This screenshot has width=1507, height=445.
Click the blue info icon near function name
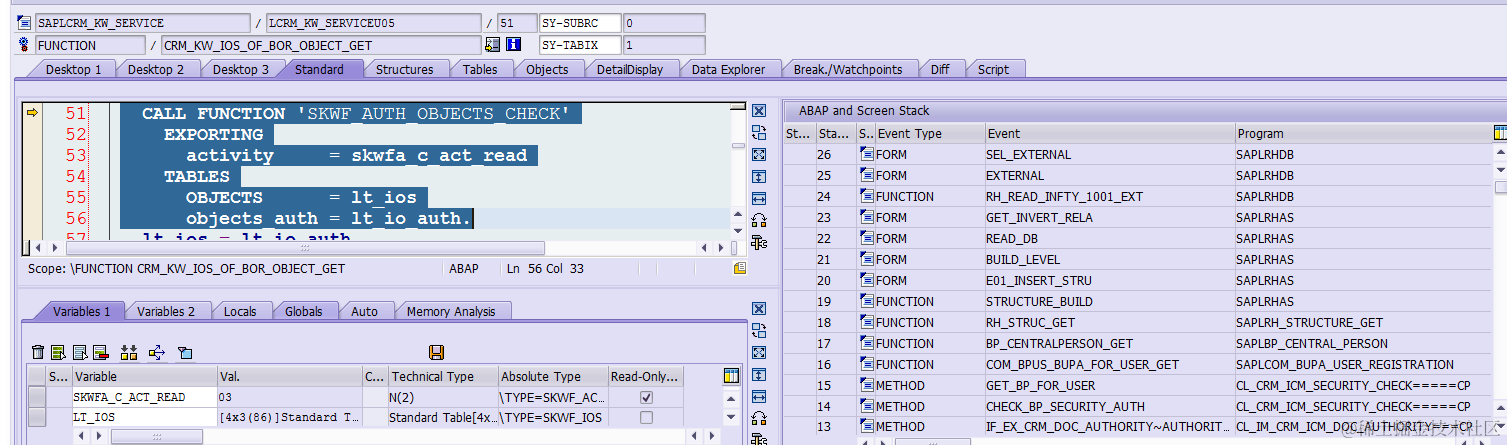click(x=514, y=45)
